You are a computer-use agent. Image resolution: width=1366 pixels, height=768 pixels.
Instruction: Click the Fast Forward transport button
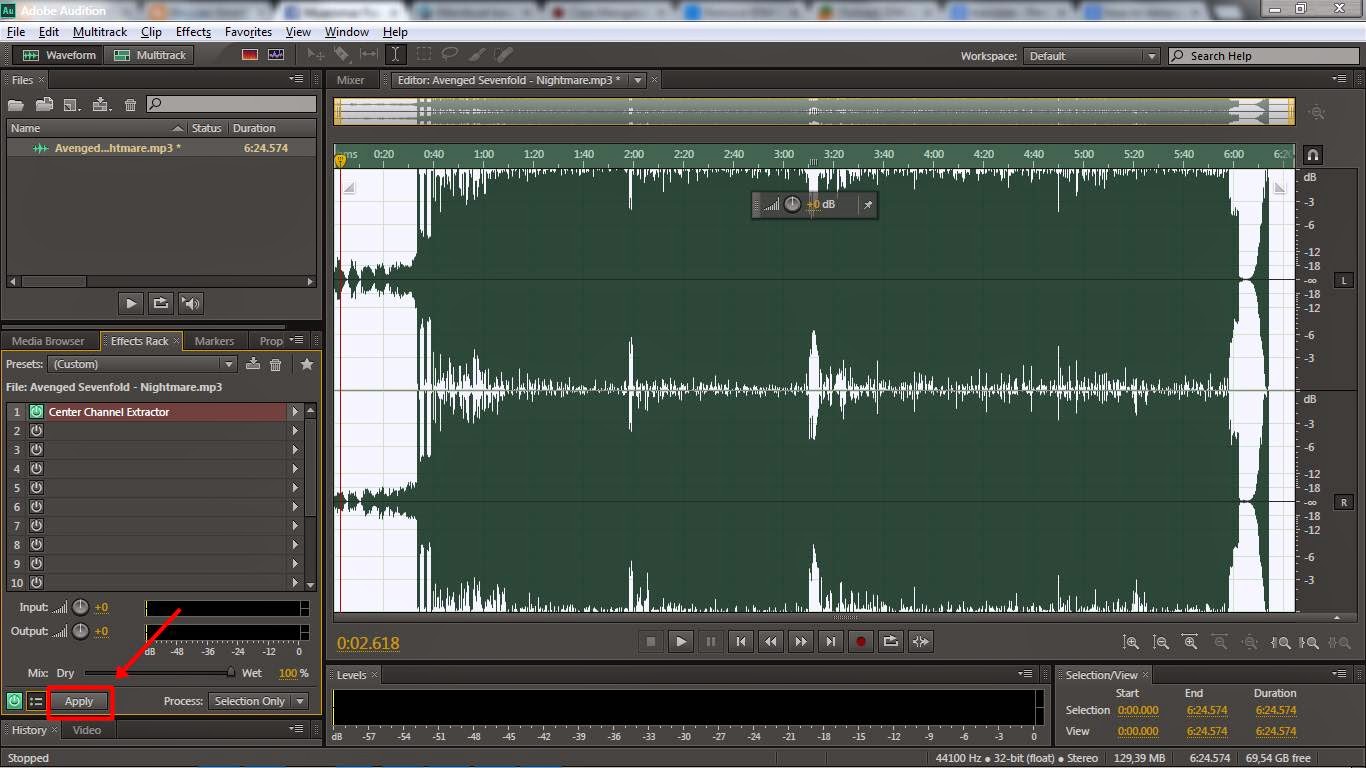point(800,642)
